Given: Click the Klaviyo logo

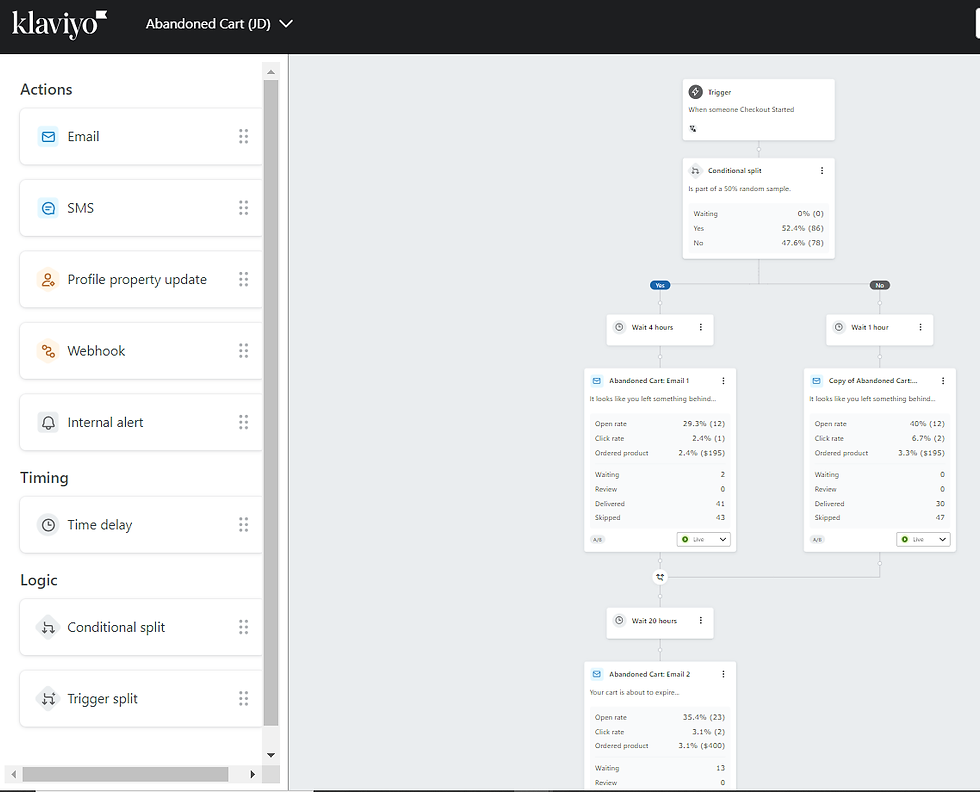Looking at the screenshot, I should (59, 24).
